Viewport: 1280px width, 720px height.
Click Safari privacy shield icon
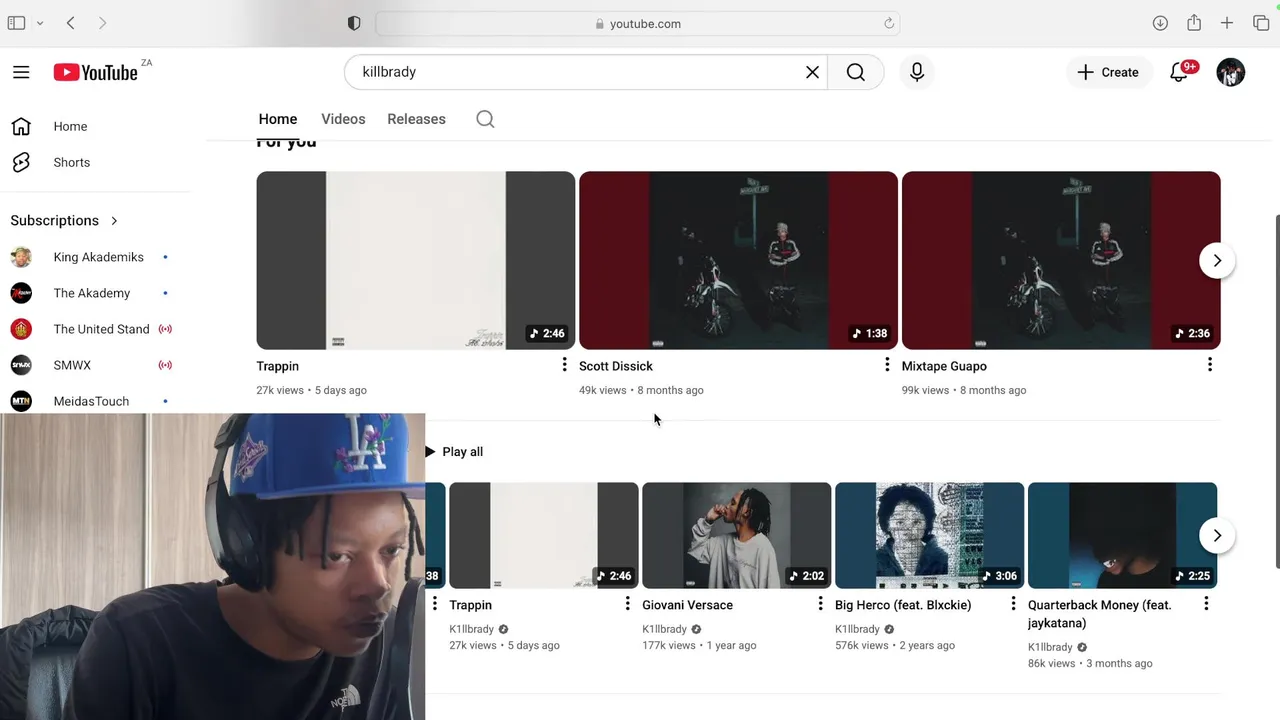(x=354, y=23)
